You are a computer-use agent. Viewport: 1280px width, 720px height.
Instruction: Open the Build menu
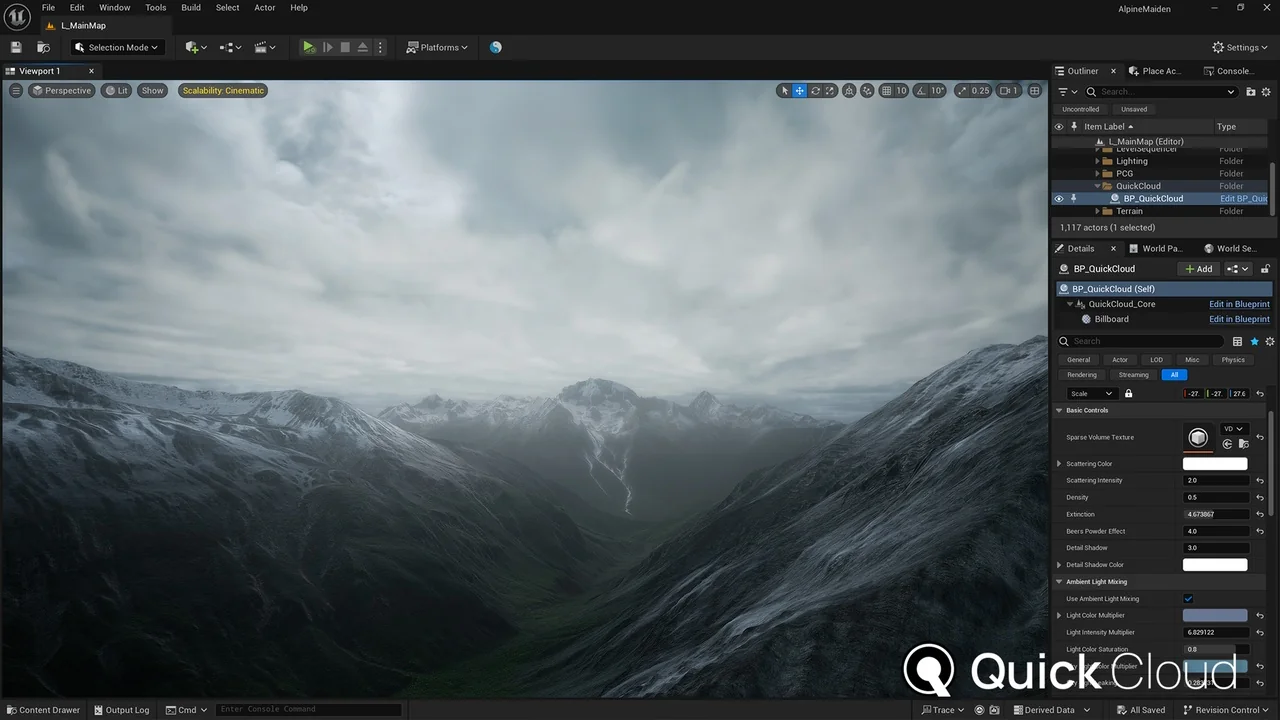pyautogui.click(x=190, y=7)
